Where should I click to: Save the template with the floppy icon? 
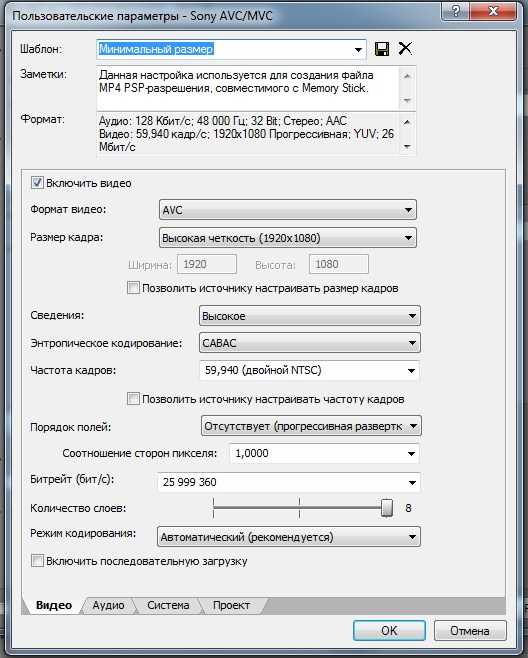click(x=382, y=49)
